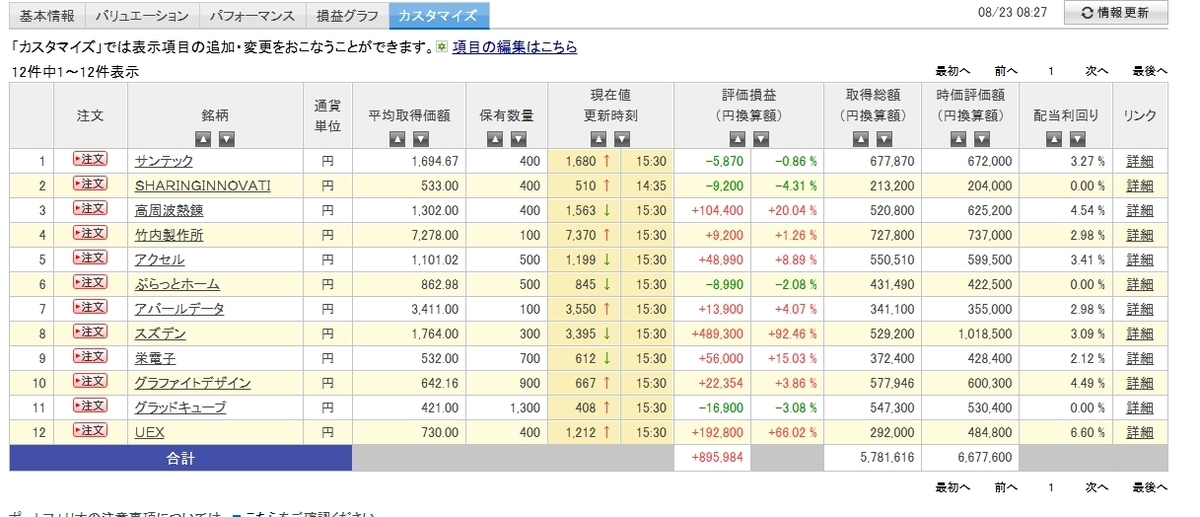Sort 銘柄 column descending arrow

(227, 139)
